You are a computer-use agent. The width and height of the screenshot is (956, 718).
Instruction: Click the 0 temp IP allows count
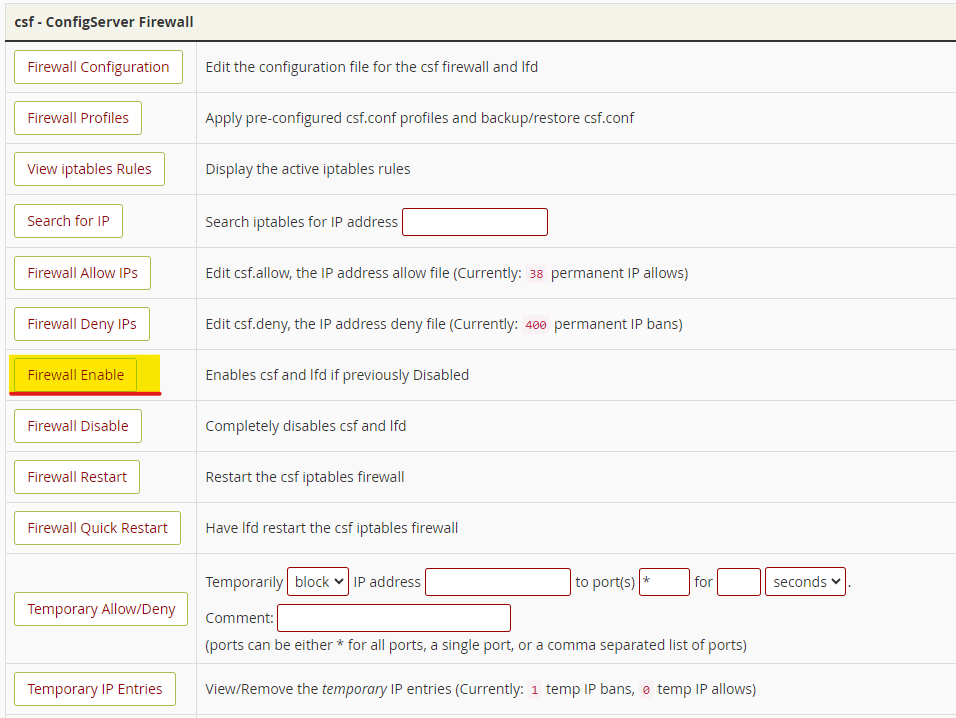pyautogui.click(x=646, y=690)
